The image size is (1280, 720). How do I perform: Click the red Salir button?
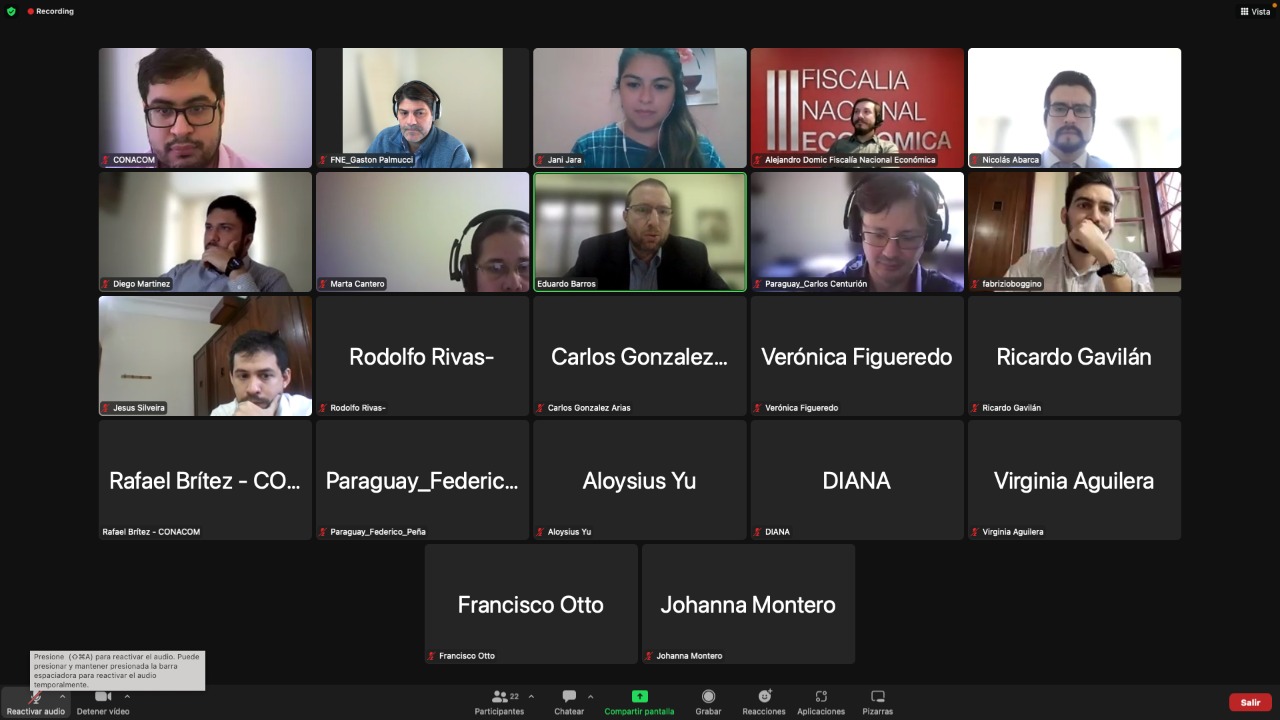[x=1250, y=702]
